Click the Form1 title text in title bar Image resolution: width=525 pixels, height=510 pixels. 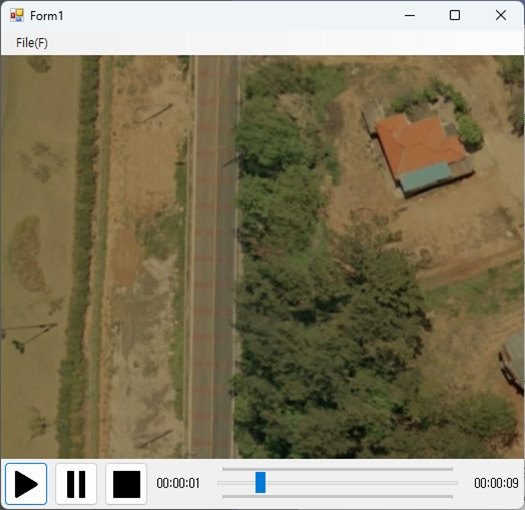47,16
